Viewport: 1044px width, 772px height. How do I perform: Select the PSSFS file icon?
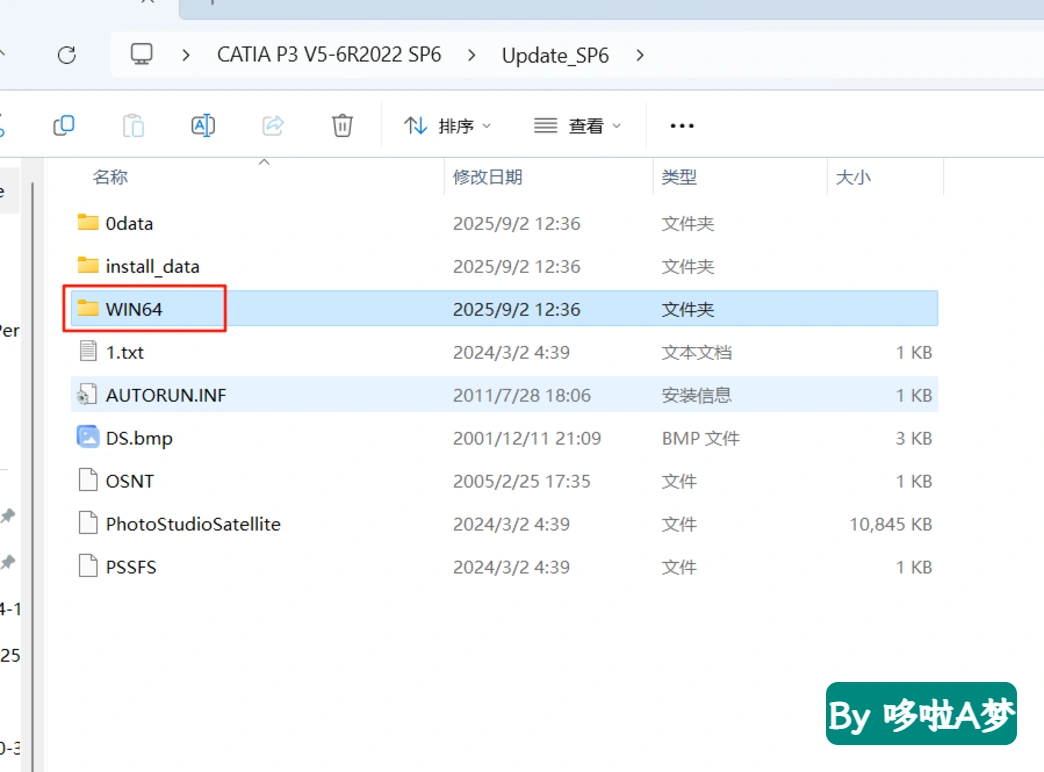[88, 566]
